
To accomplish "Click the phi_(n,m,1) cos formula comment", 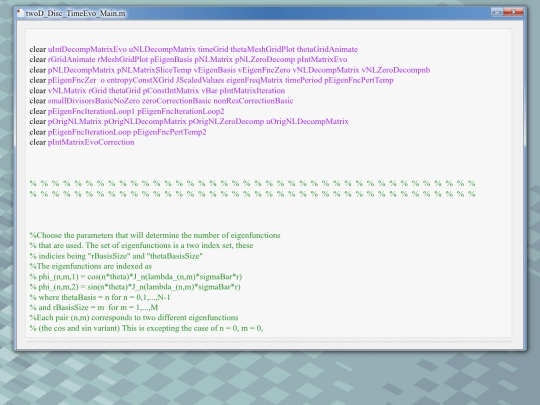I will pos(136,277).
